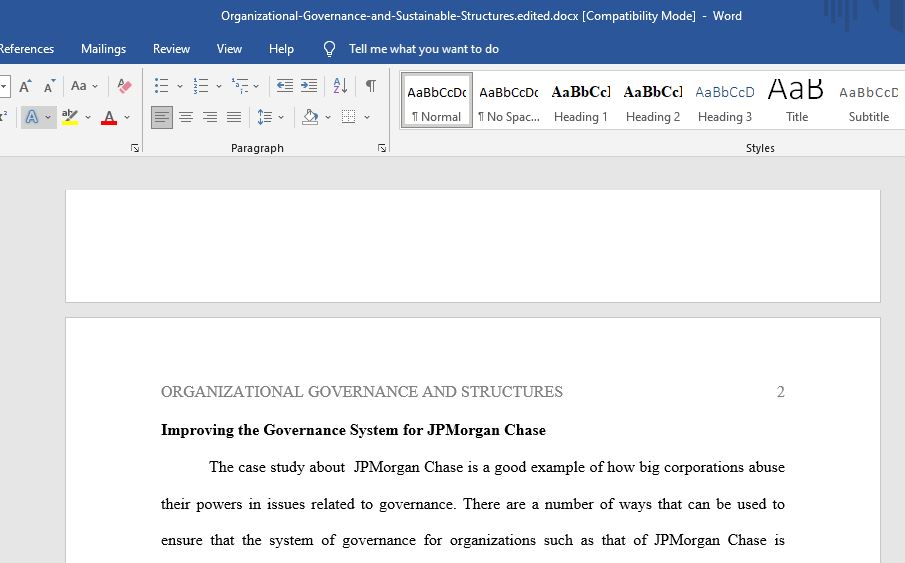Apply the Normal style
This screenshot has height=563, width=905.
click(437, 100)
